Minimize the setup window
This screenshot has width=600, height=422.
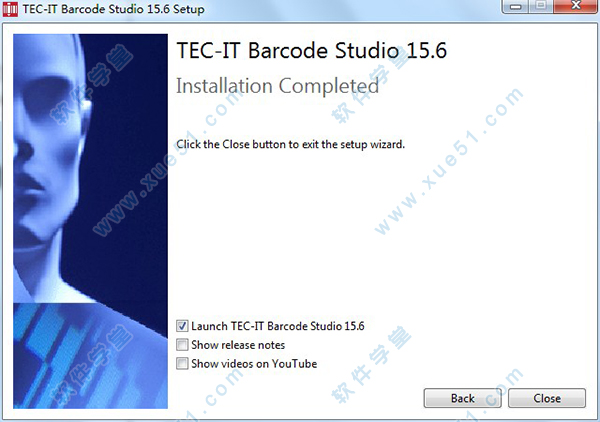516,6
